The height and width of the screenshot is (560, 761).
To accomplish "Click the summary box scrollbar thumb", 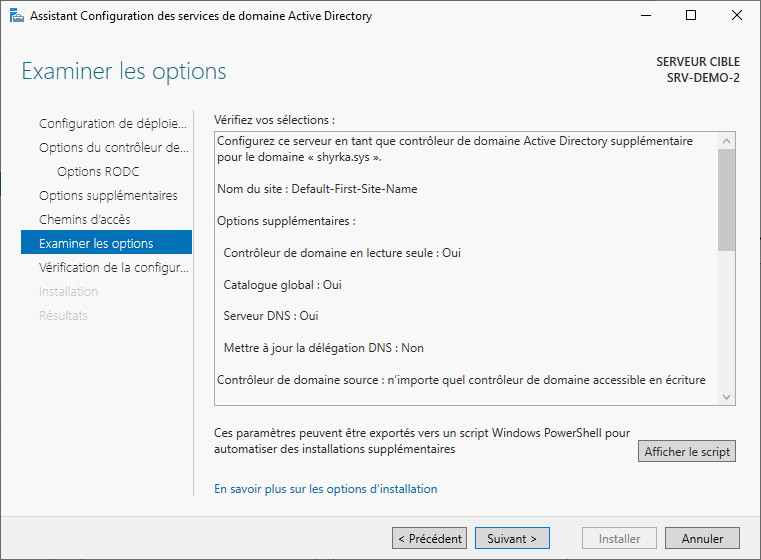I will click(726, 200).
